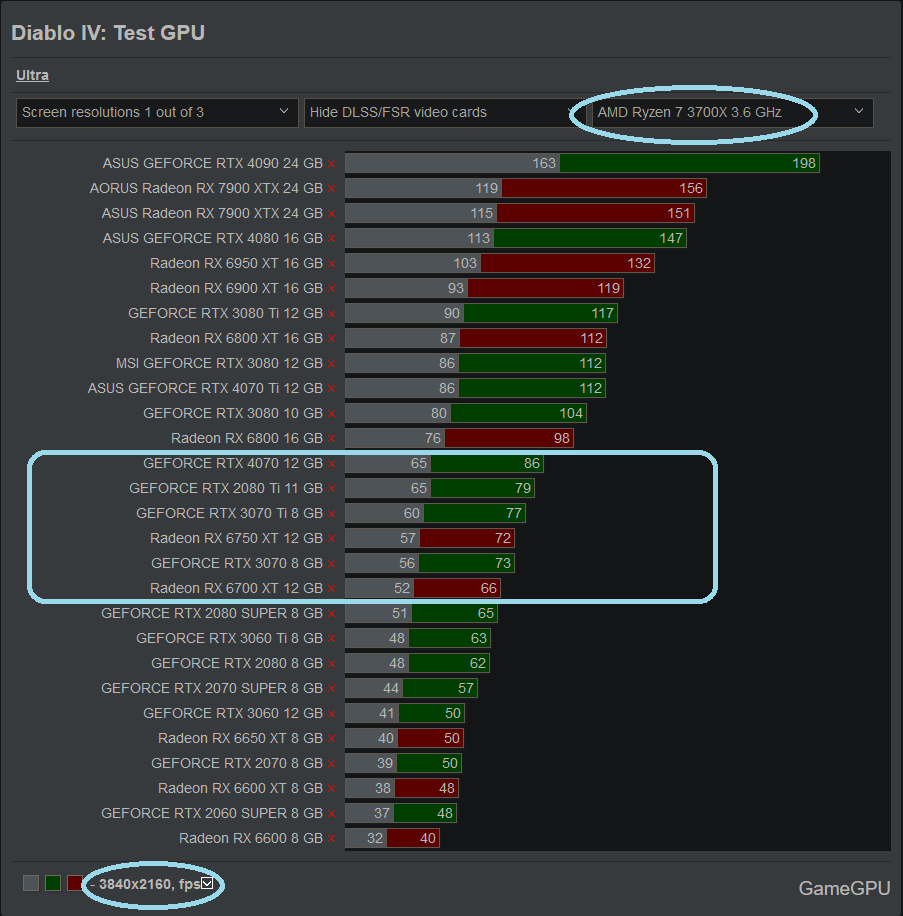Click the green legend color swatch
The image size is (903, 916).
coord(53,883)
